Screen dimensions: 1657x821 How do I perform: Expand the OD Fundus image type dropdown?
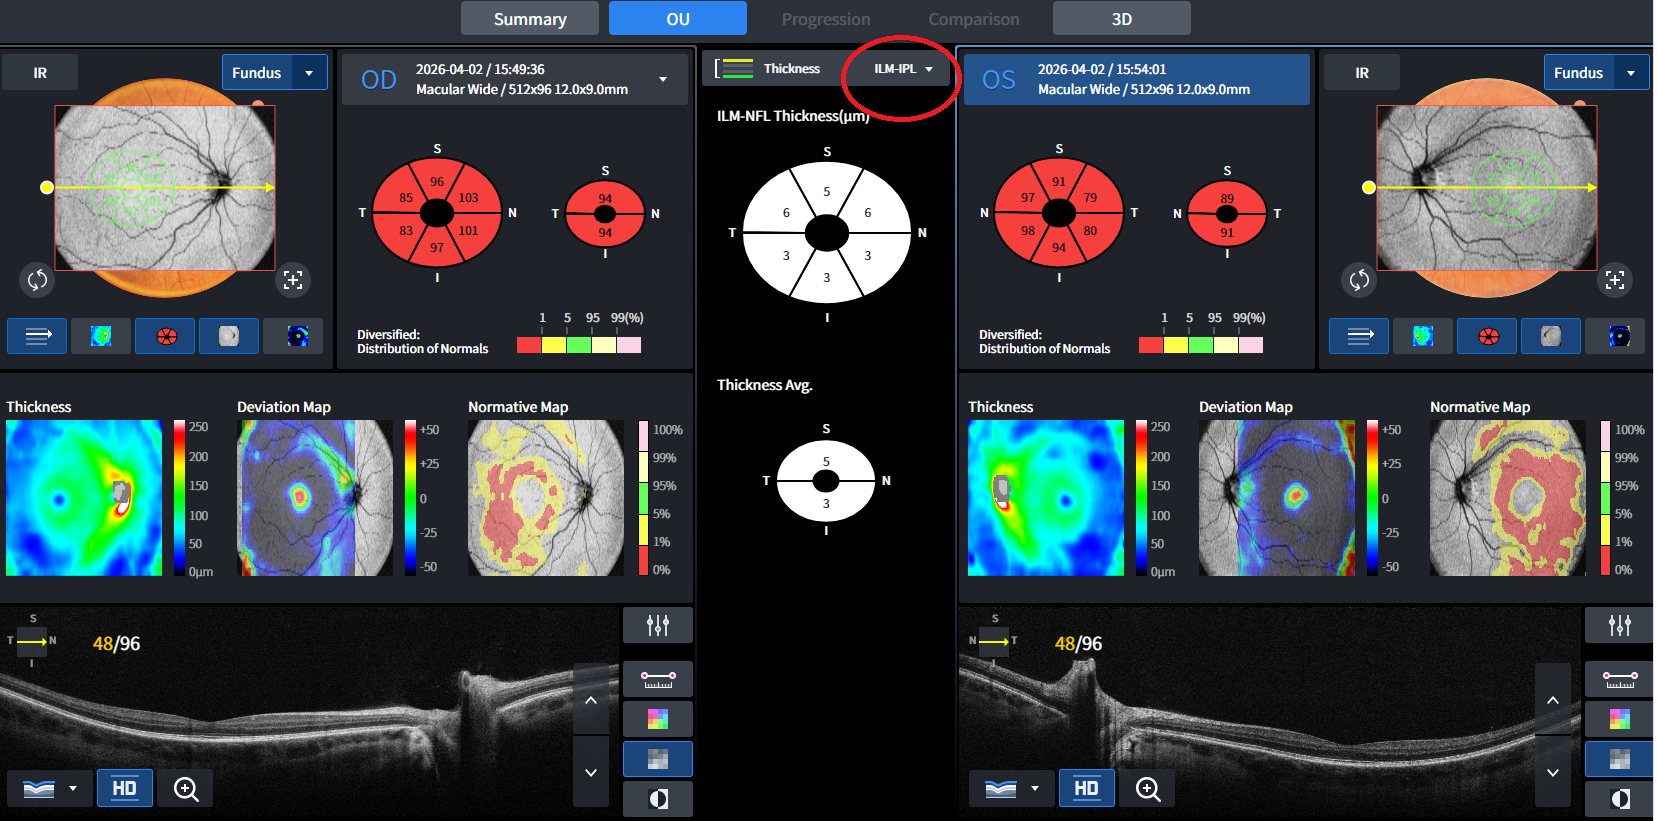coord(309,73)
